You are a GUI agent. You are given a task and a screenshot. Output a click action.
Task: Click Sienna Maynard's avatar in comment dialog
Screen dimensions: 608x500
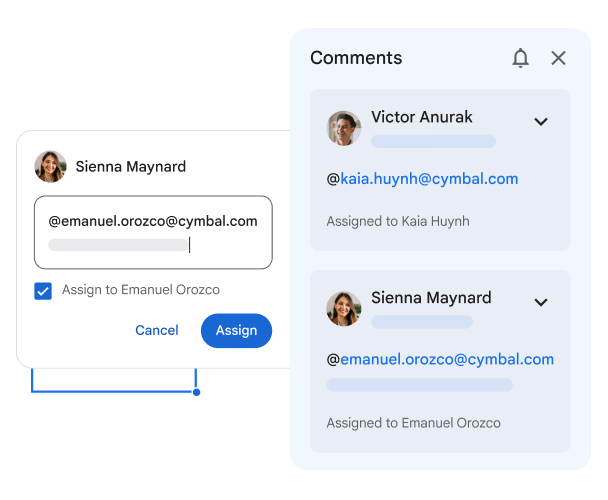(x=50, y=167)
